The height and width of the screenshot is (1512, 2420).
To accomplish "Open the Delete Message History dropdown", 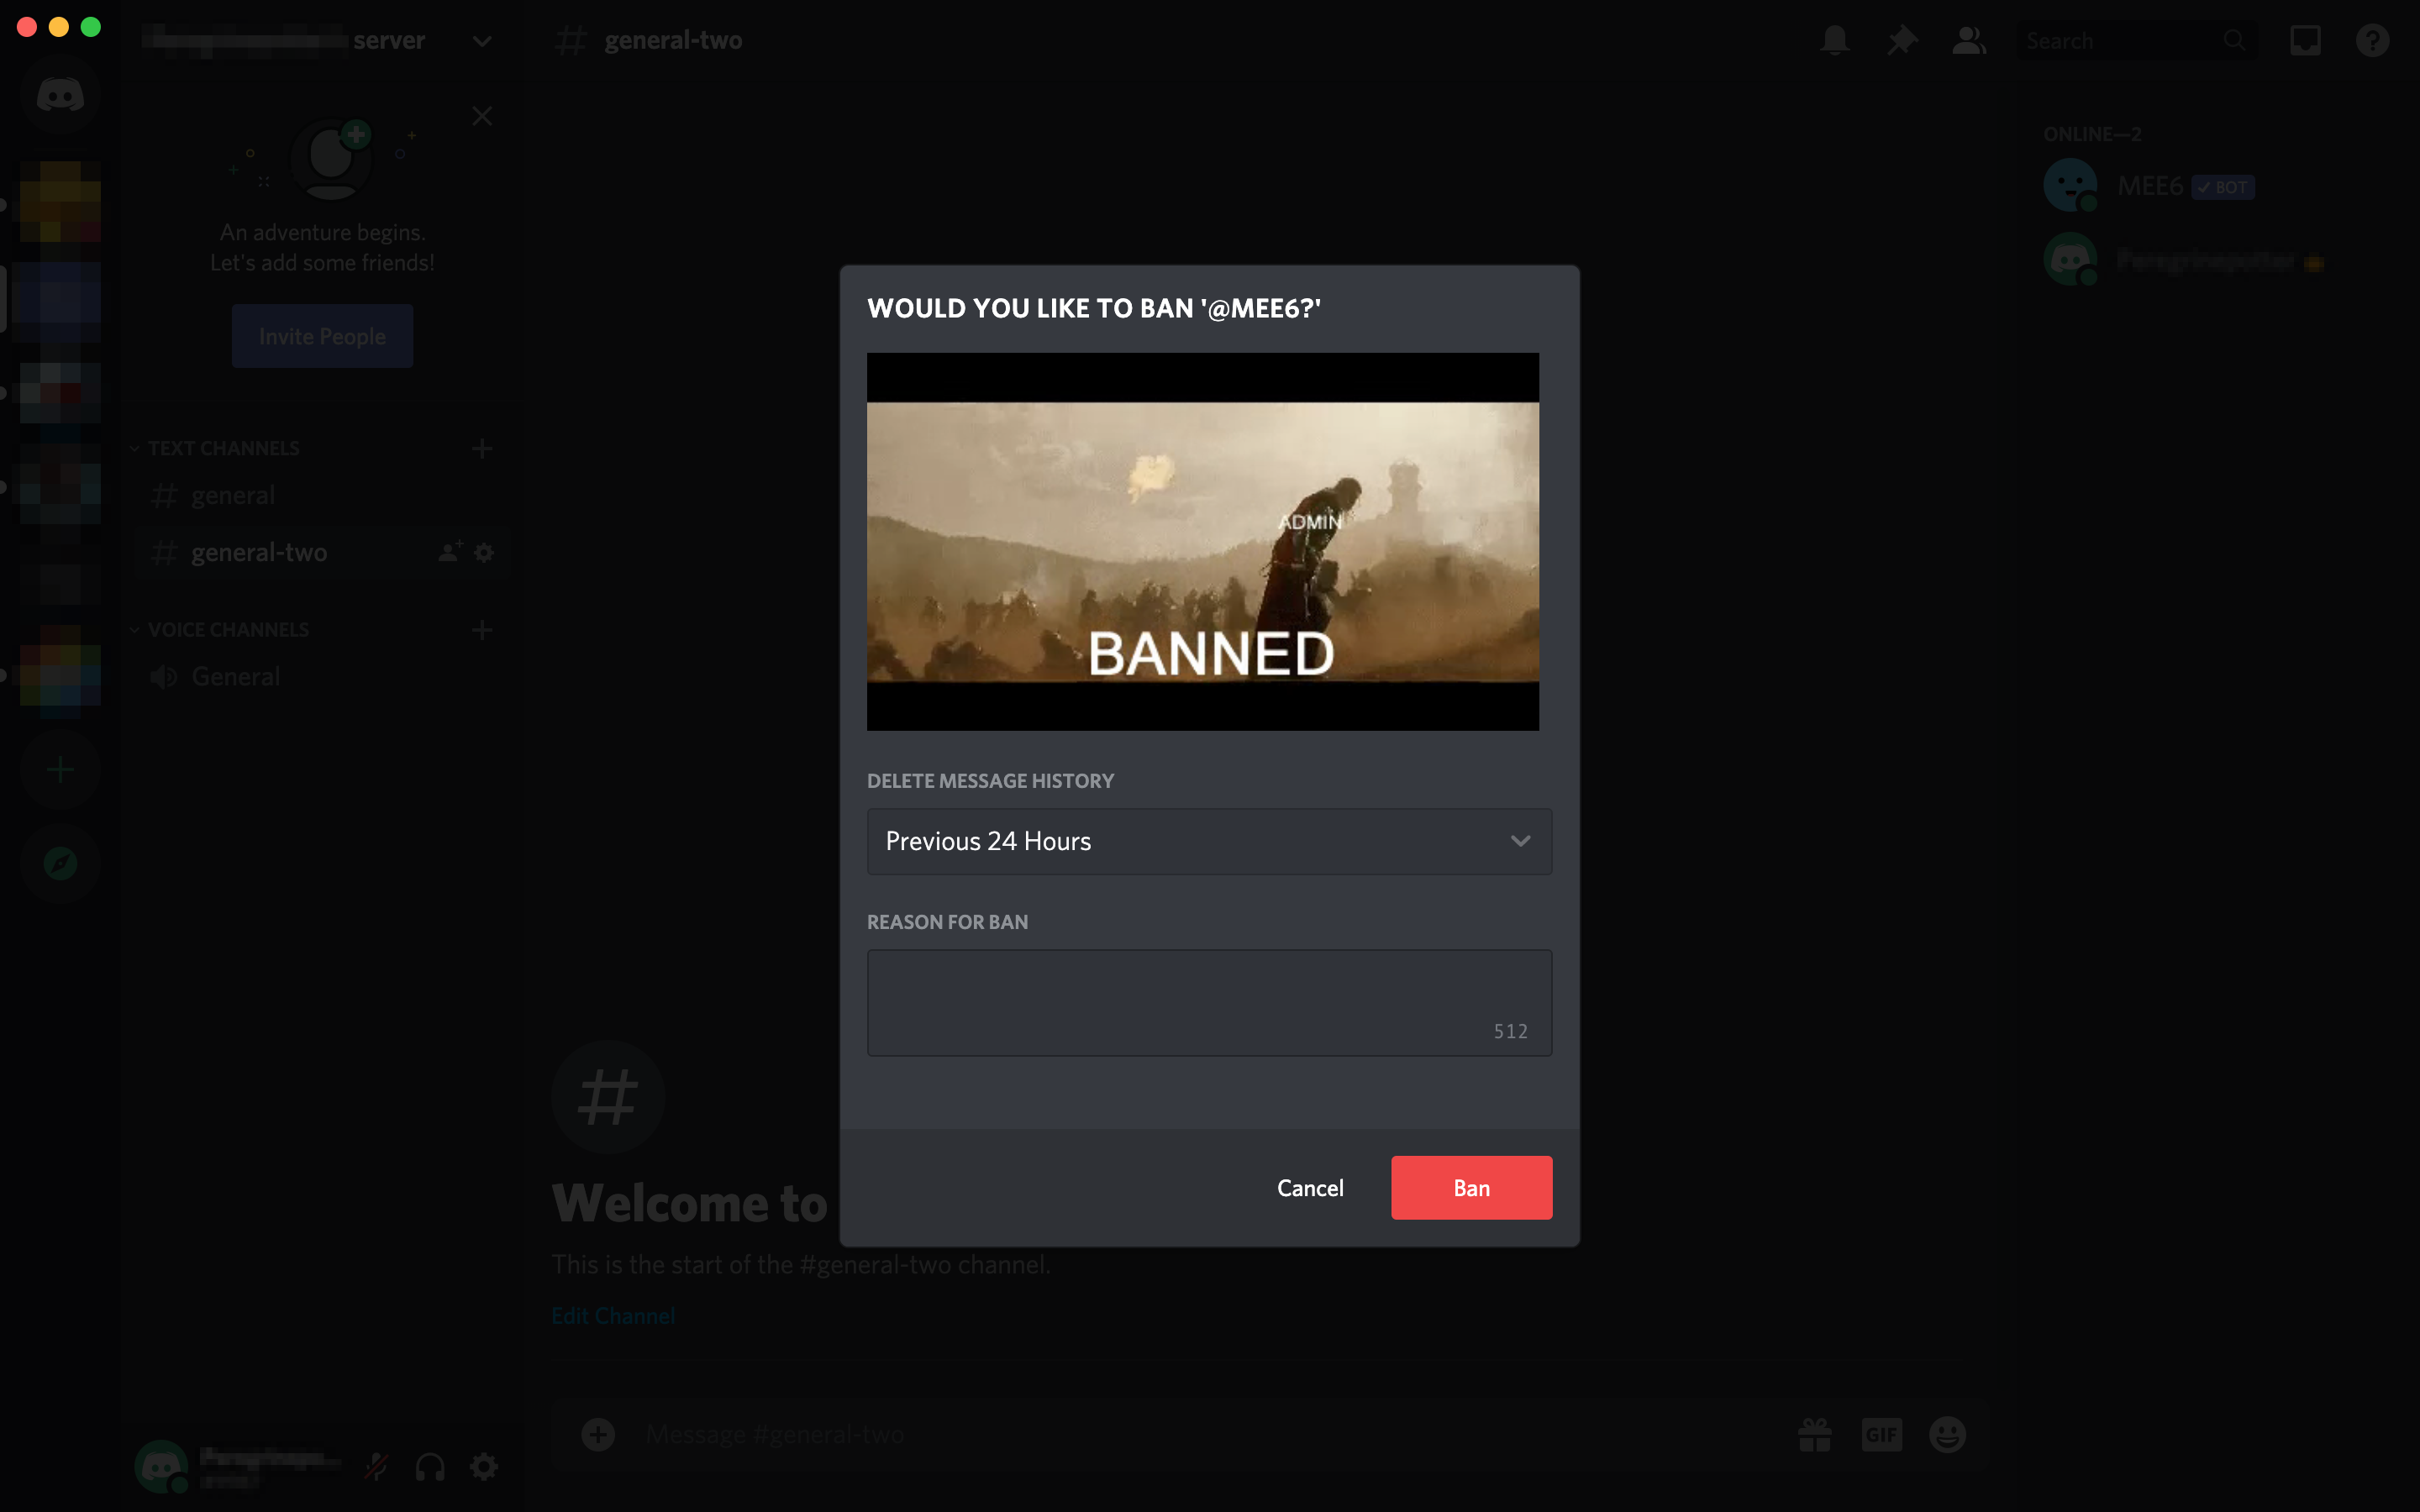I will (x=1208, y=841).
